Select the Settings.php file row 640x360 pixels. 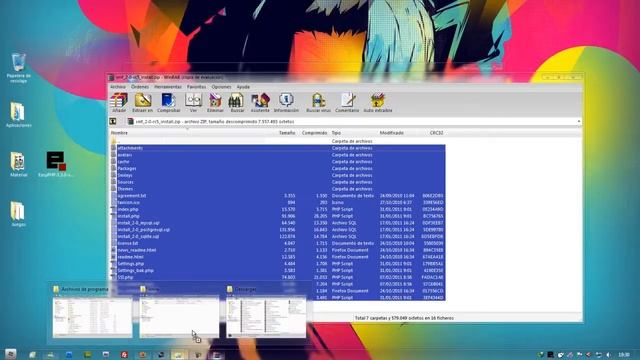tap(278, 264)
